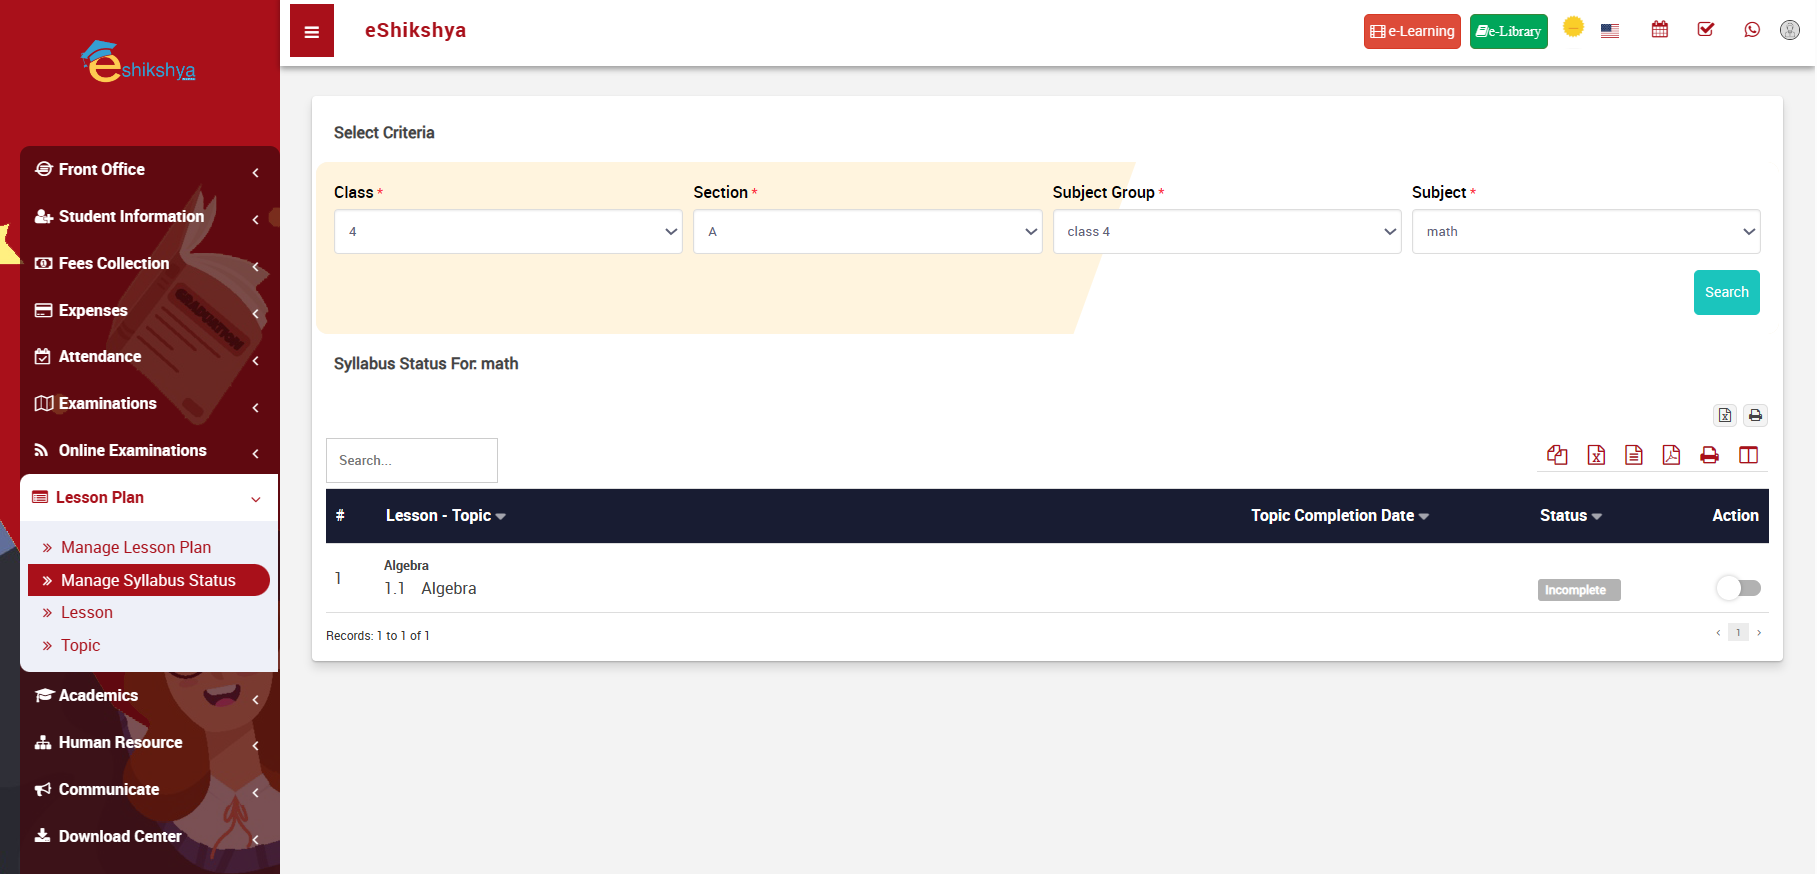1817x874 pixels.
Task: Click the table search input field
Action: click(x=412, y=460)
